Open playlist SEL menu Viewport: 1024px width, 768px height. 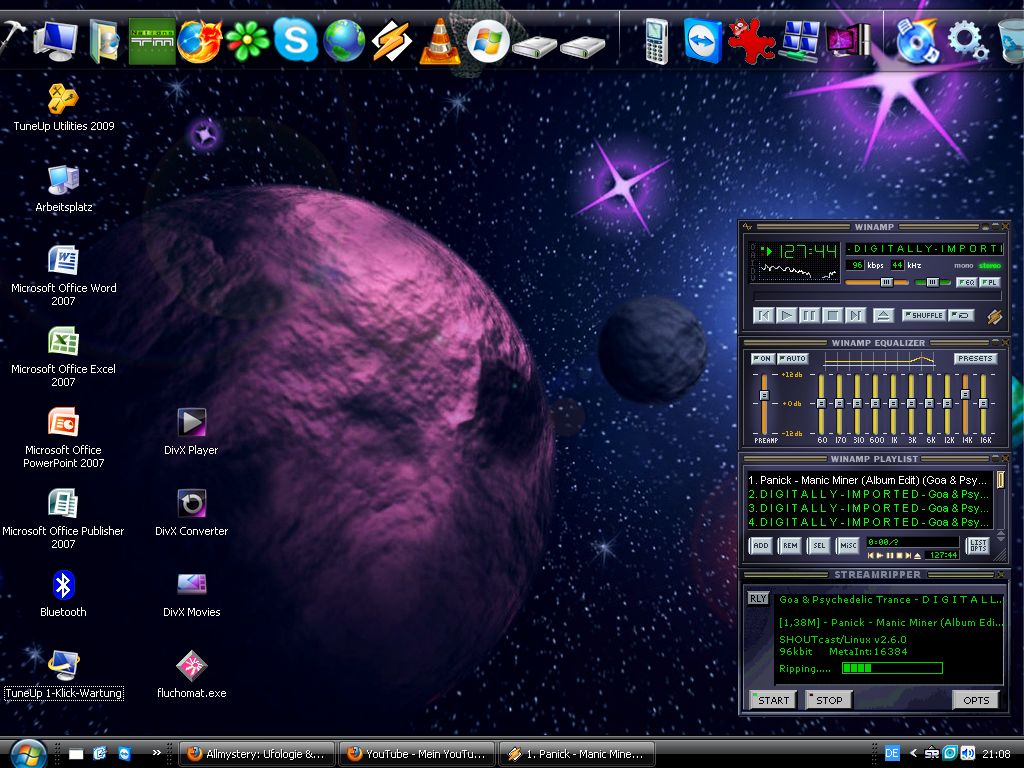click(x=819, y=545)
